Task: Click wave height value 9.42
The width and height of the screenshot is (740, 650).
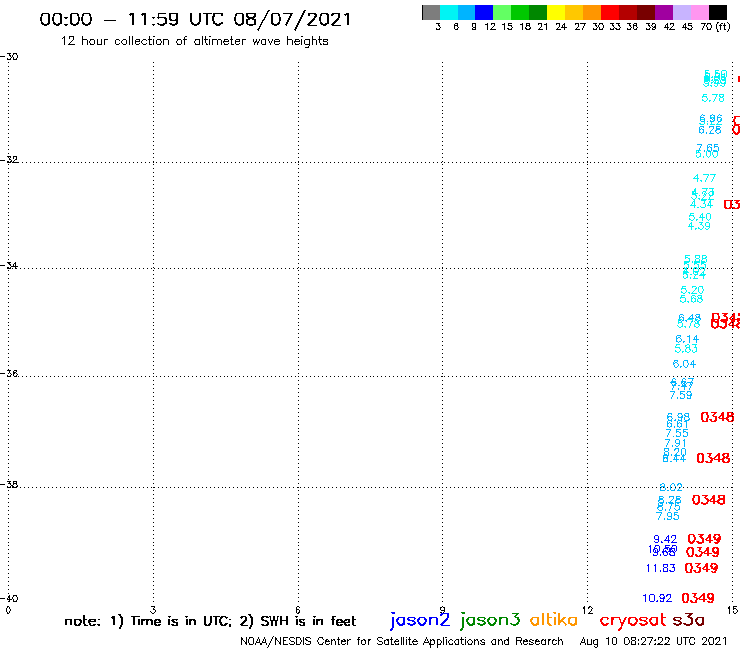Action: (665, 539)
